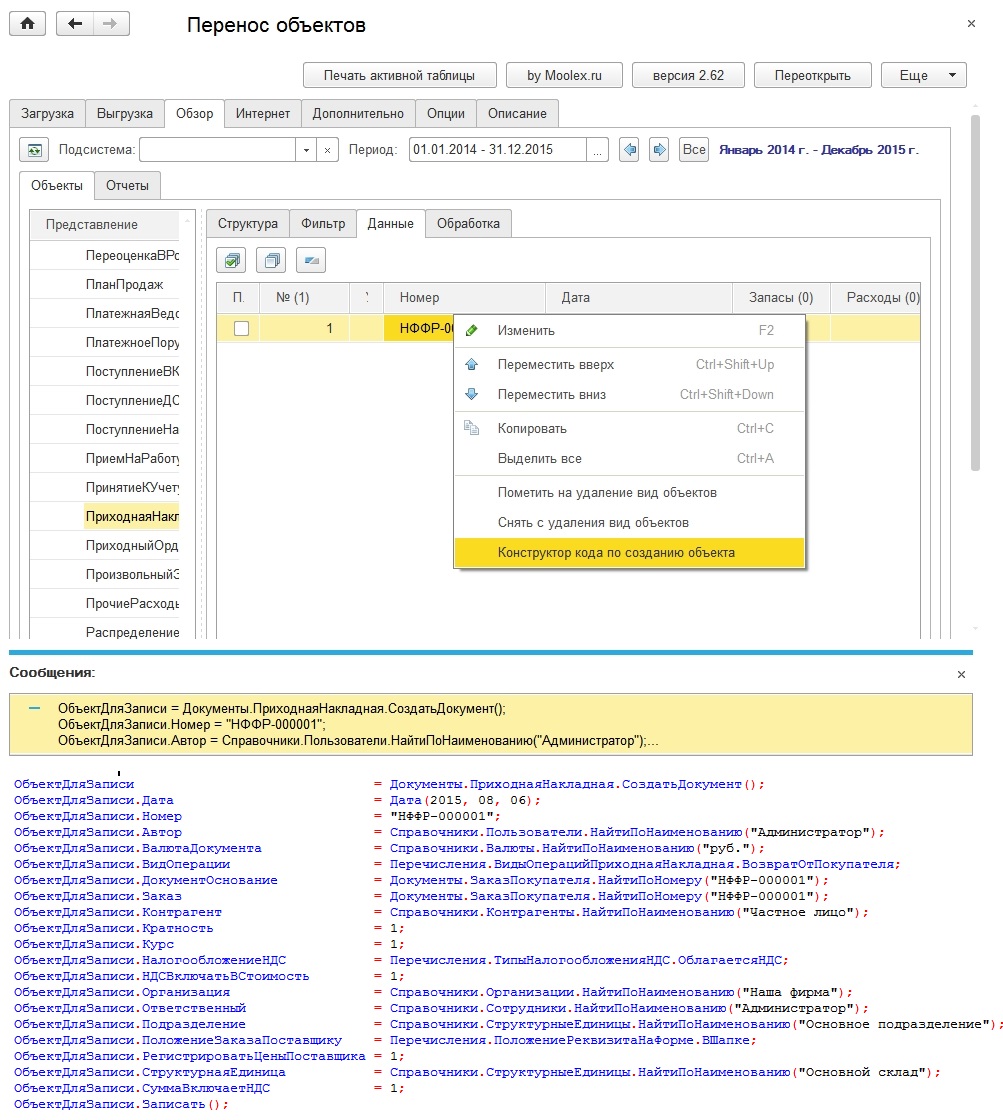Open the Структура tab
Image resolution: width=1003 pixels, height=1120 pixels.
click(248, 224)
